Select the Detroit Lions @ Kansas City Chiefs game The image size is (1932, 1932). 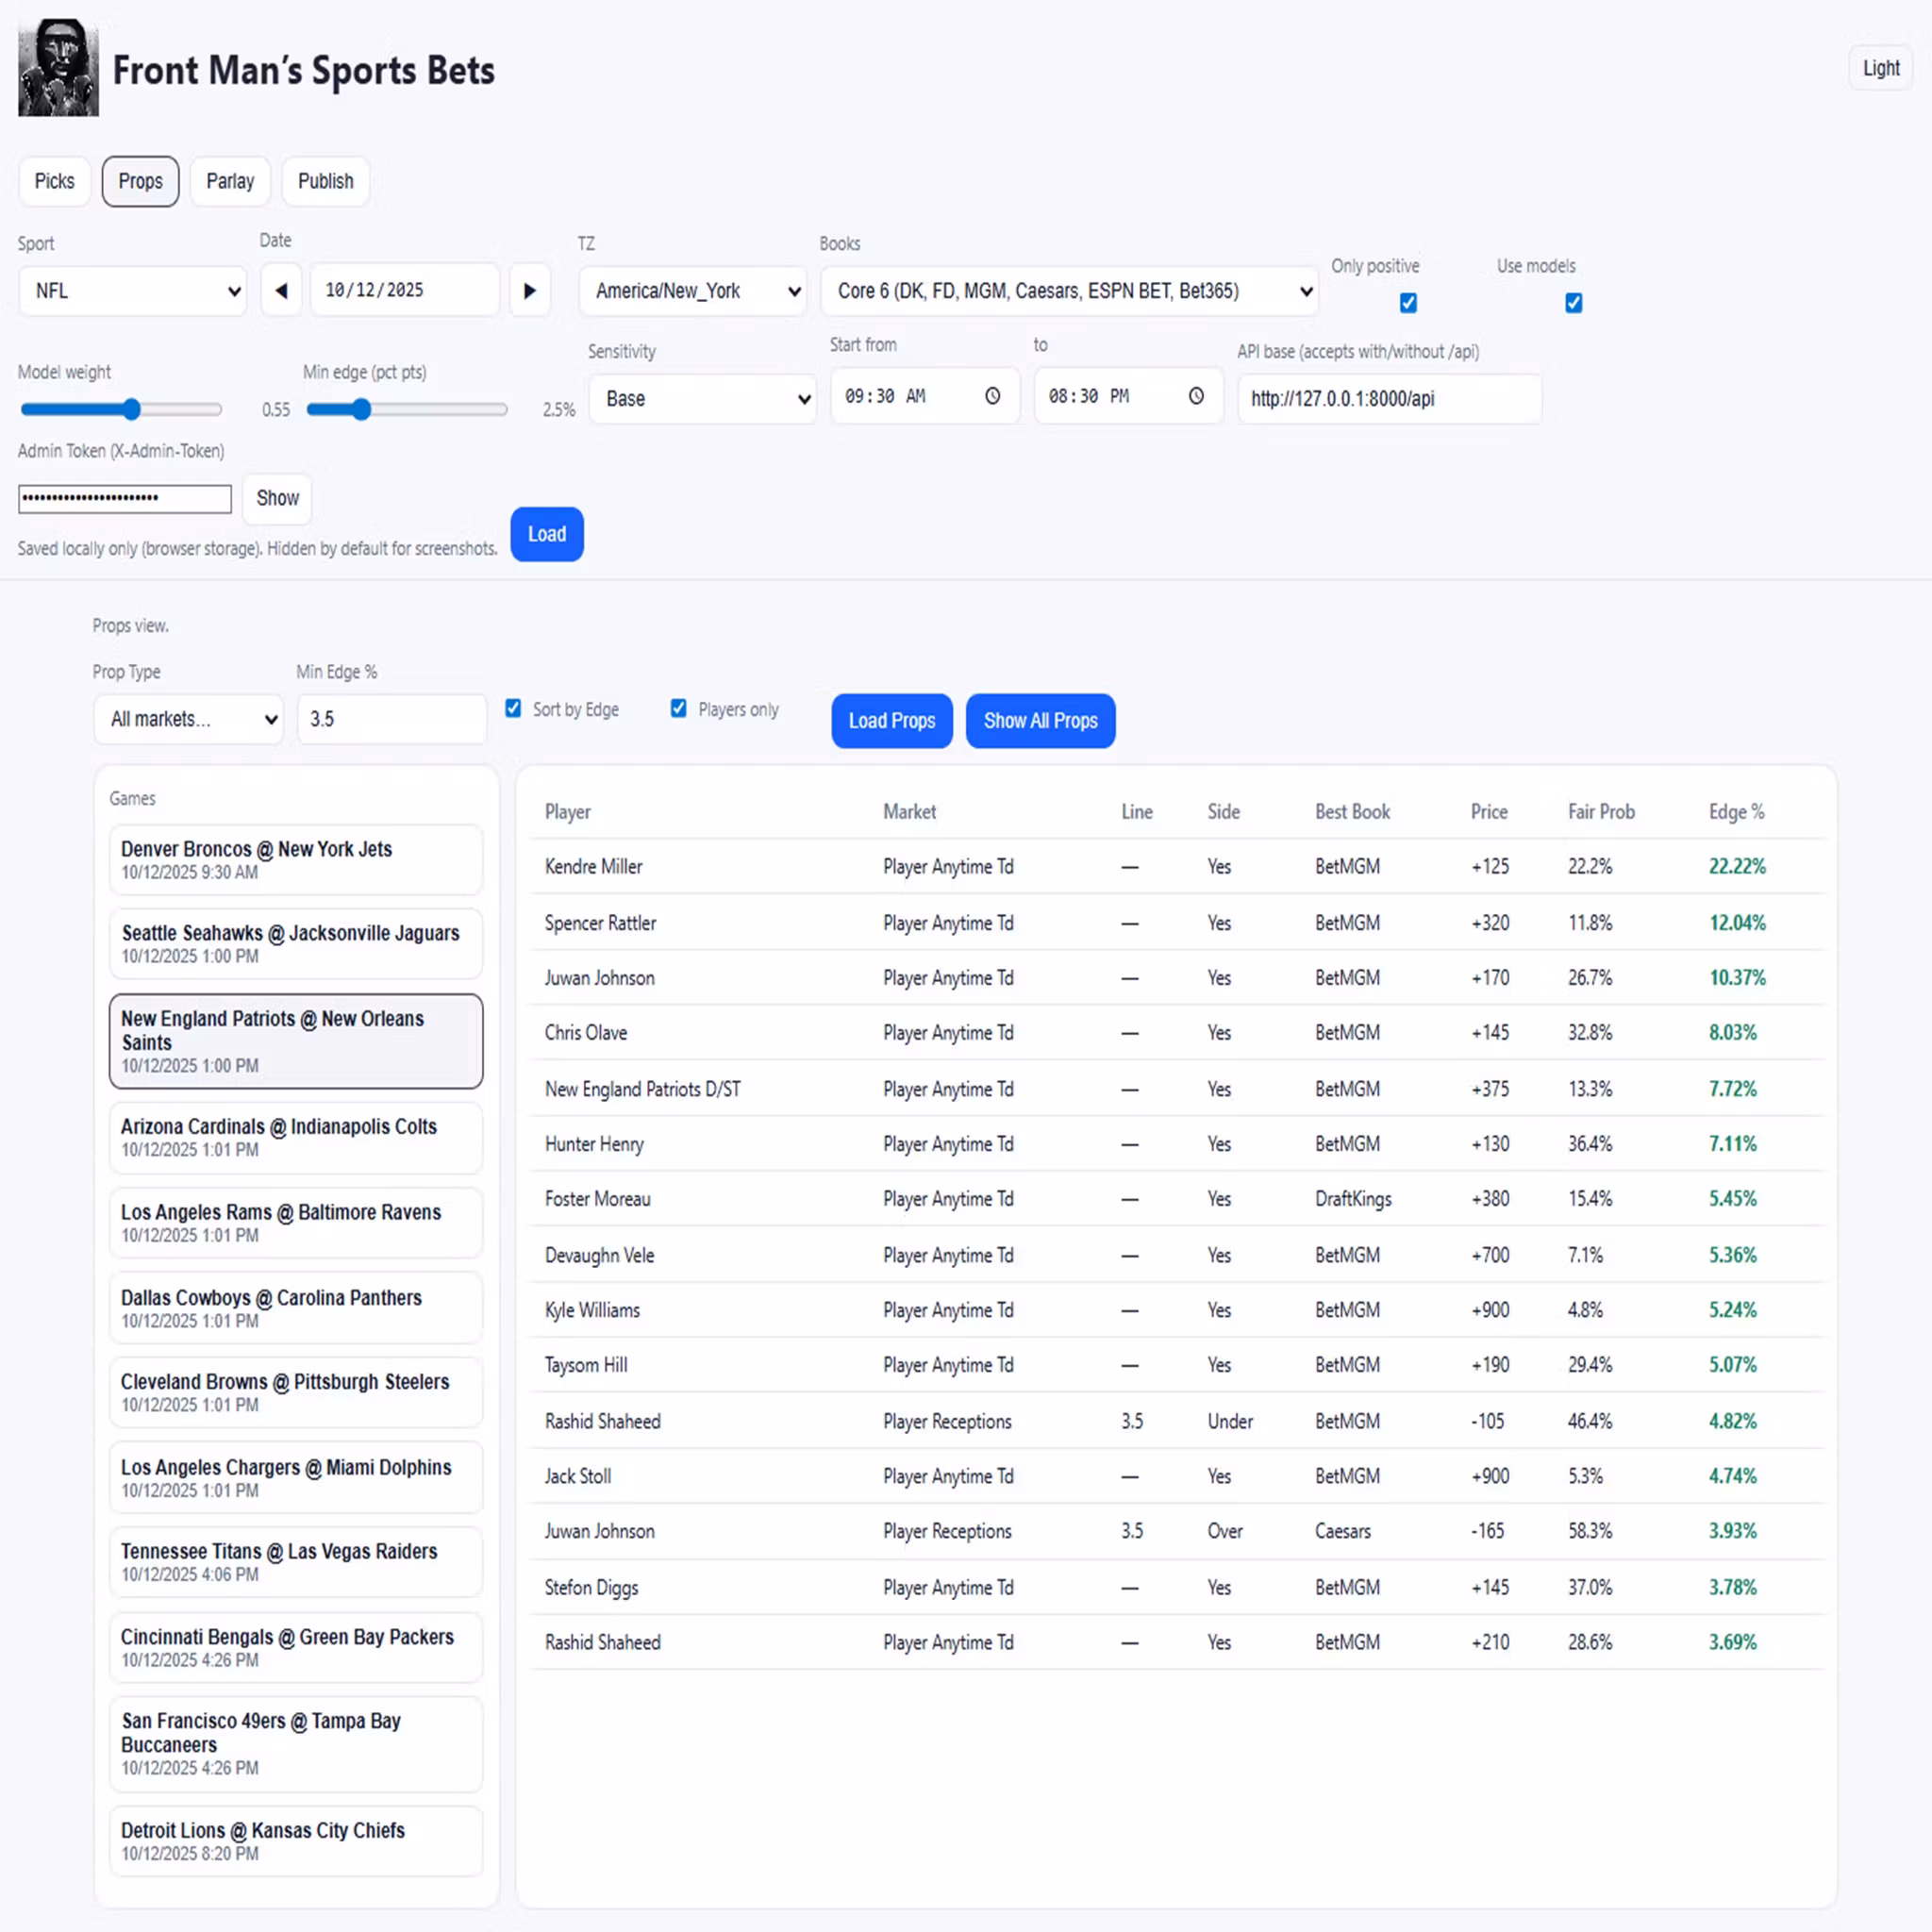pos(296,1841)
